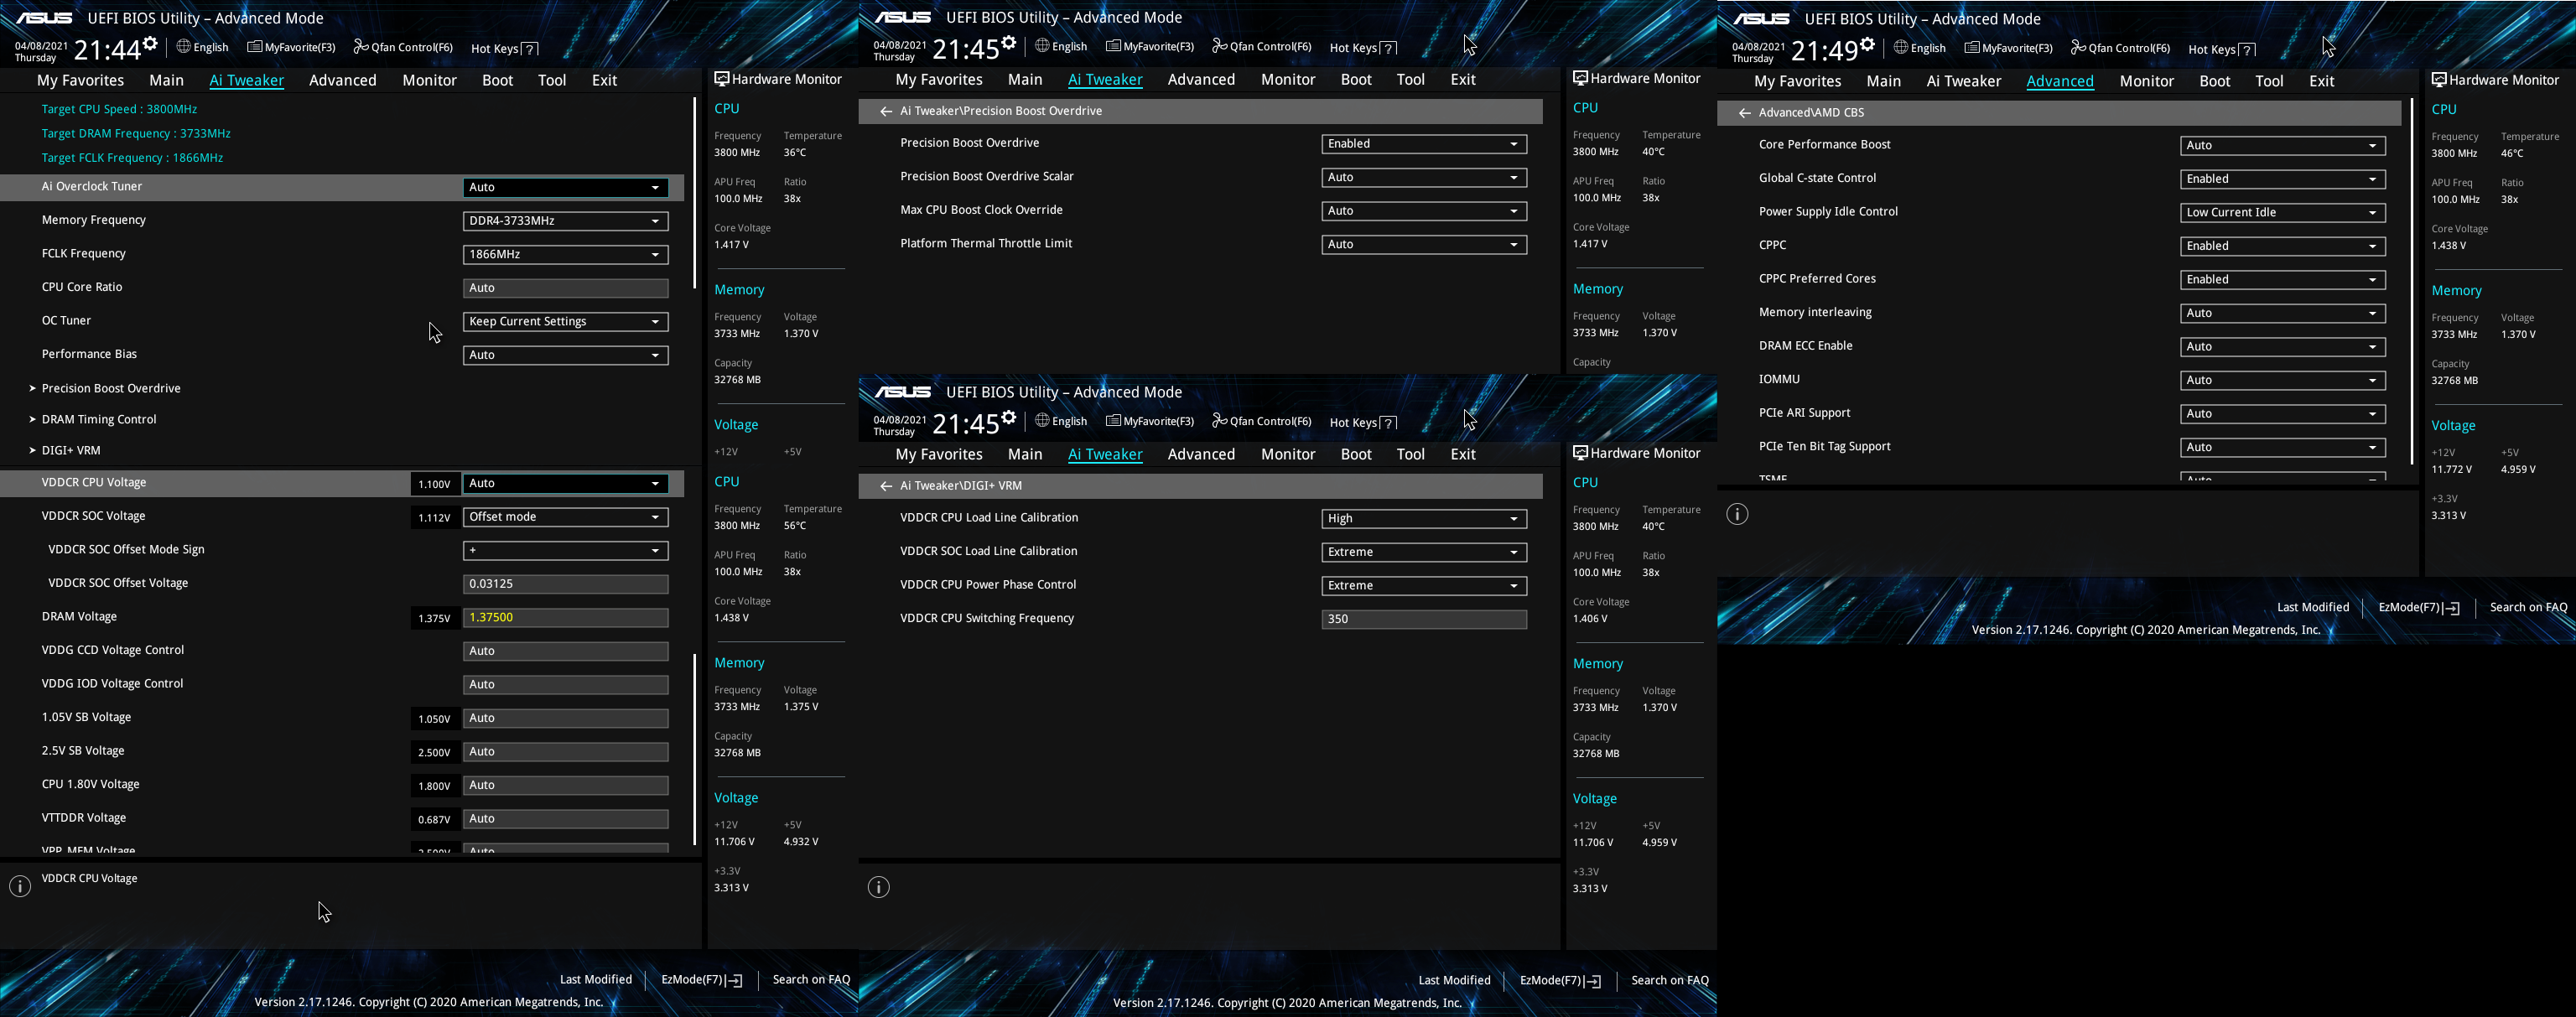Screen dimensions: 2576x1017
Task: Click back arrow in DIGI+ VRM breadcrumb
Action: pyautogui.click(x=885, y=486)
